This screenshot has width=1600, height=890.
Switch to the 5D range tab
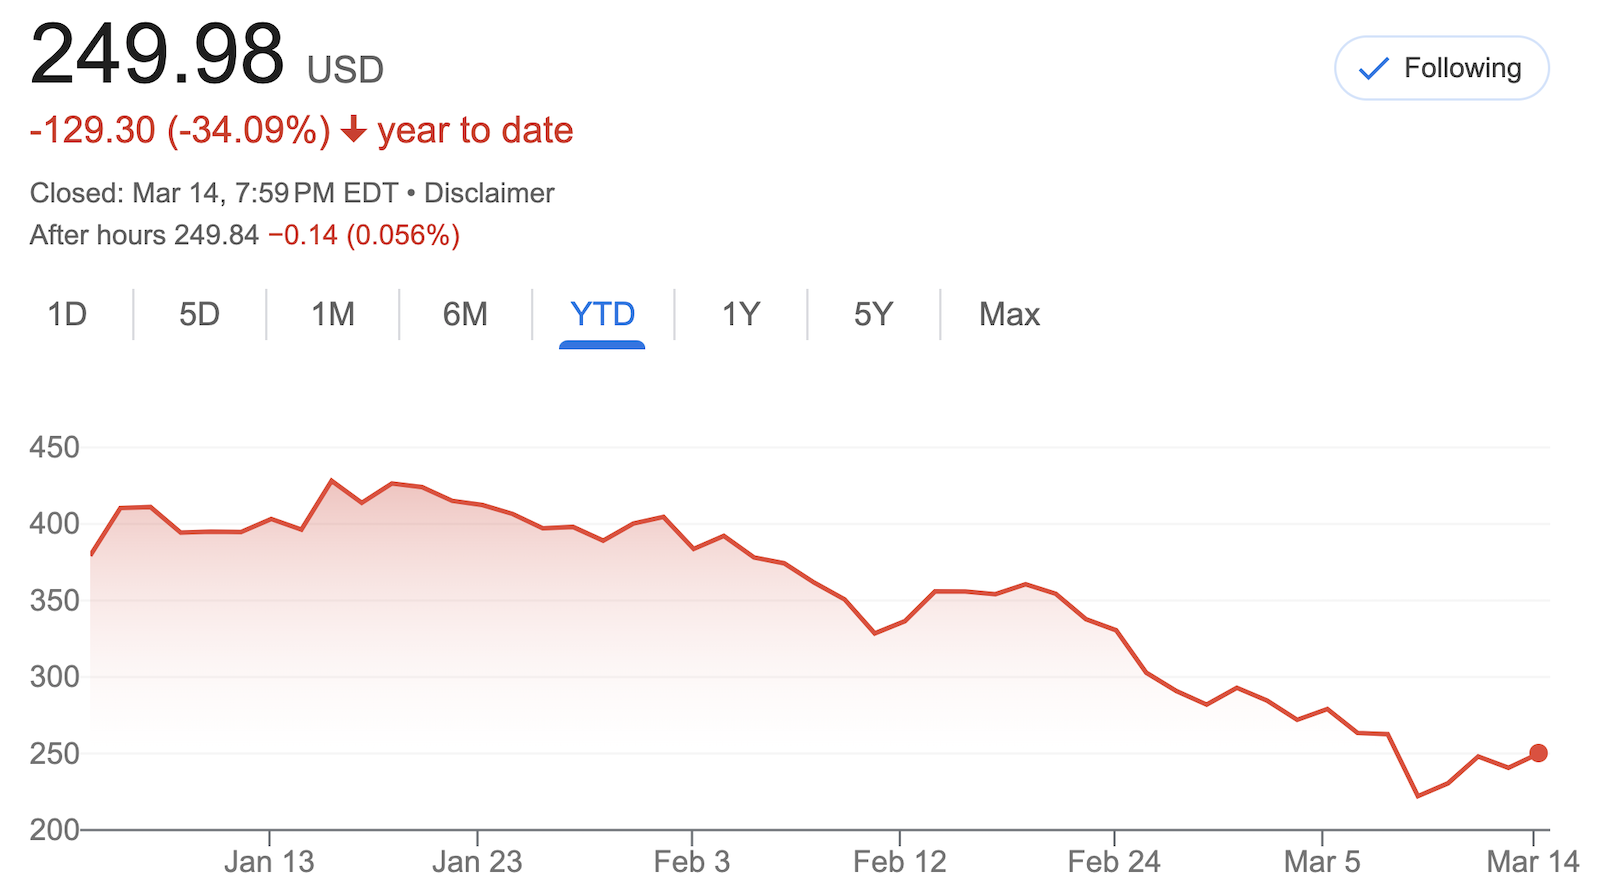[199, 315]
